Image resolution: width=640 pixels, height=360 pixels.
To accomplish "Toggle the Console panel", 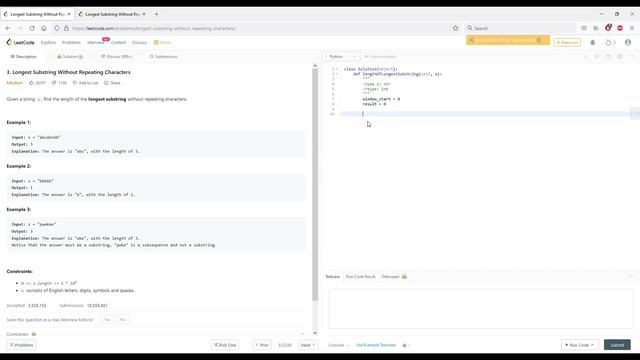I will 338,345.
